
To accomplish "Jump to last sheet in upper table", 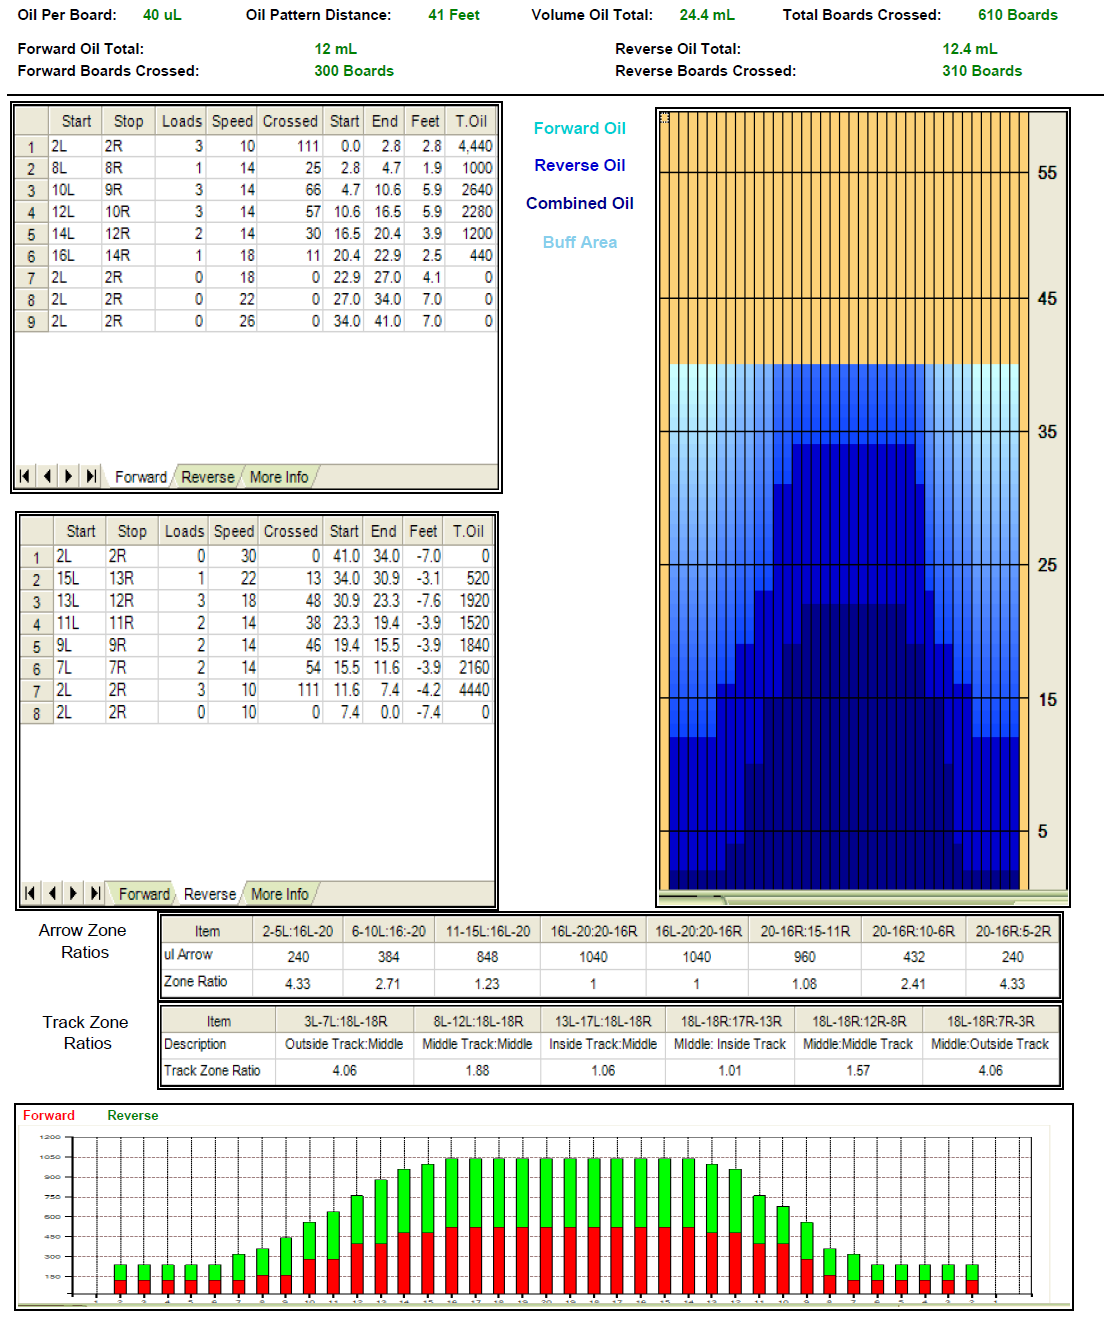I will (x=91, y=476).
